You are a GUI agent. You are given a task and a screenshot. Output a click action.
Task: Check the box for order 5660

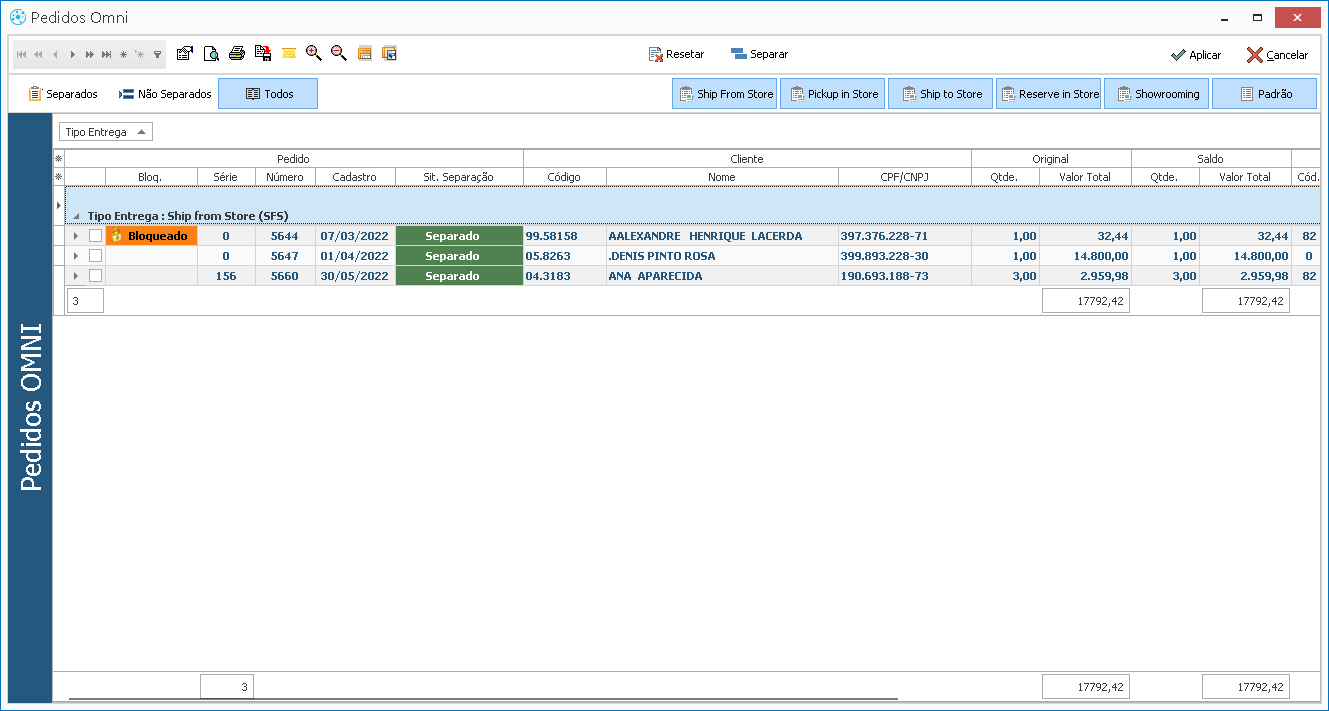pos(95,276)
